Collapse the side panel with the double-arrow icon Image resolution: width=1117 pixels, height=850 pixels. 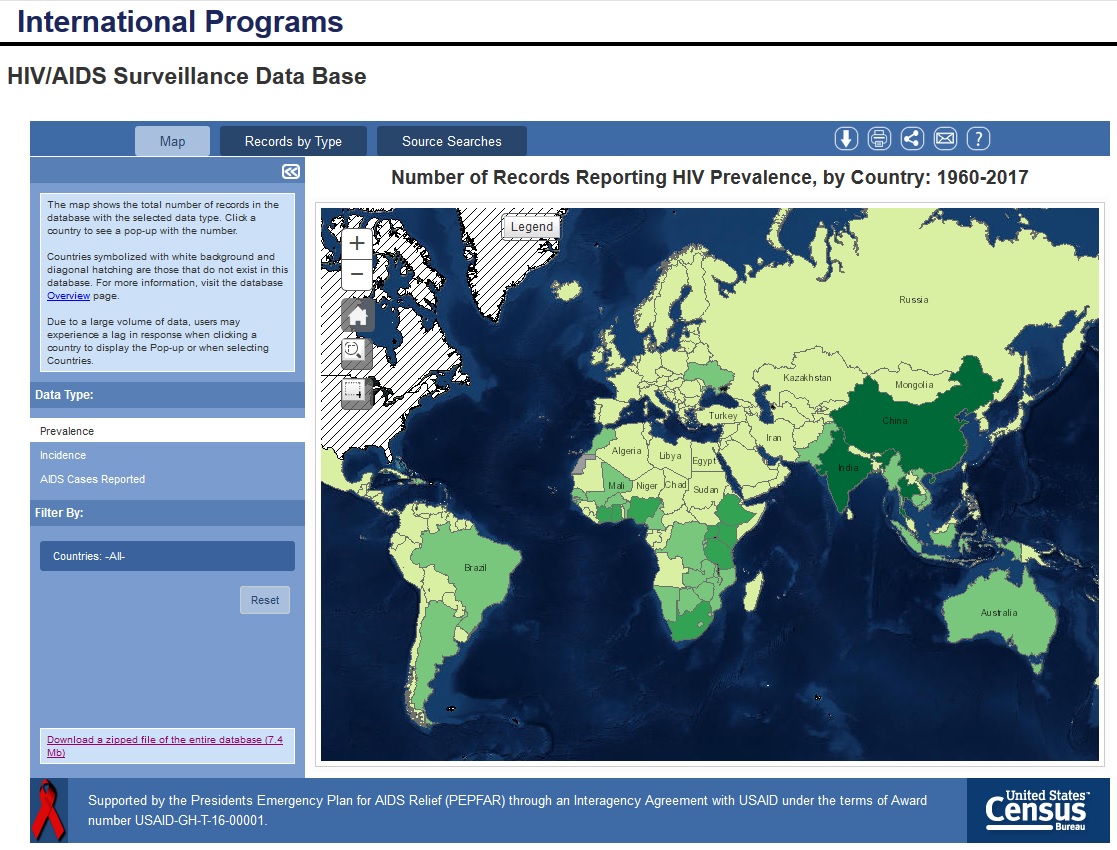[291, 172]
